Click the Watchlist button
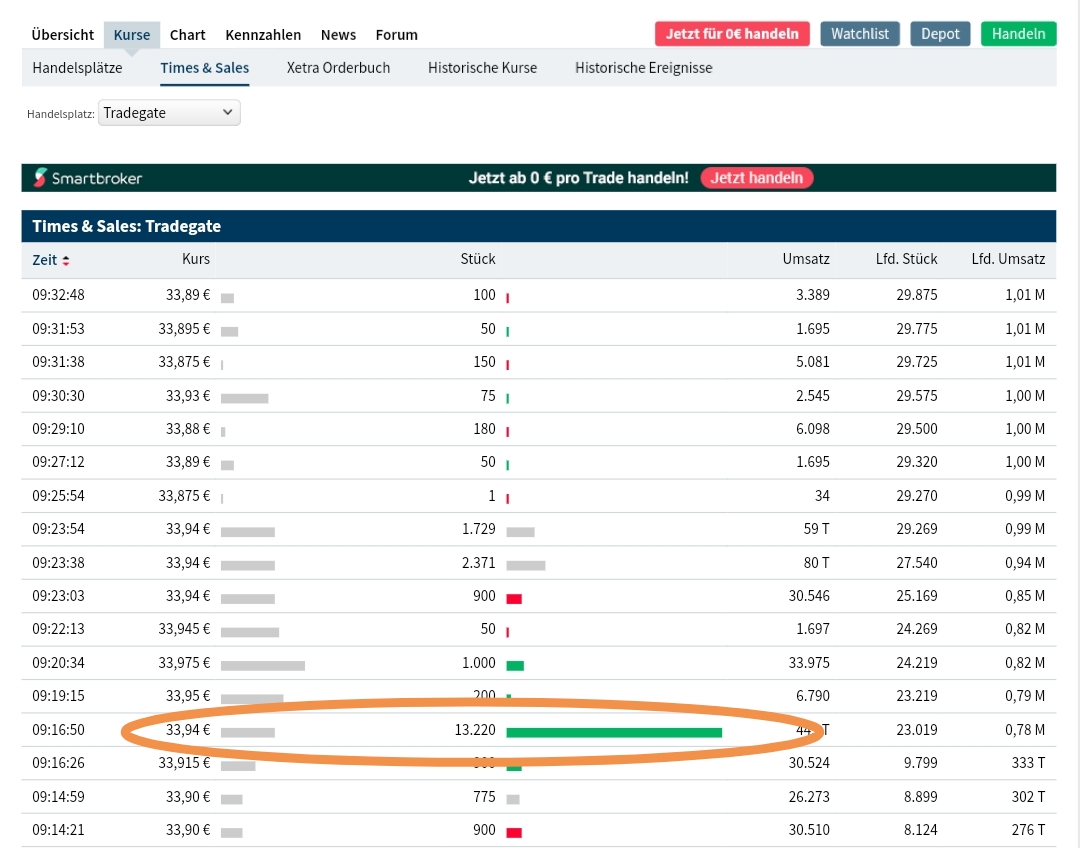The width and height of the screenshot is (1080, 848). 860,34
